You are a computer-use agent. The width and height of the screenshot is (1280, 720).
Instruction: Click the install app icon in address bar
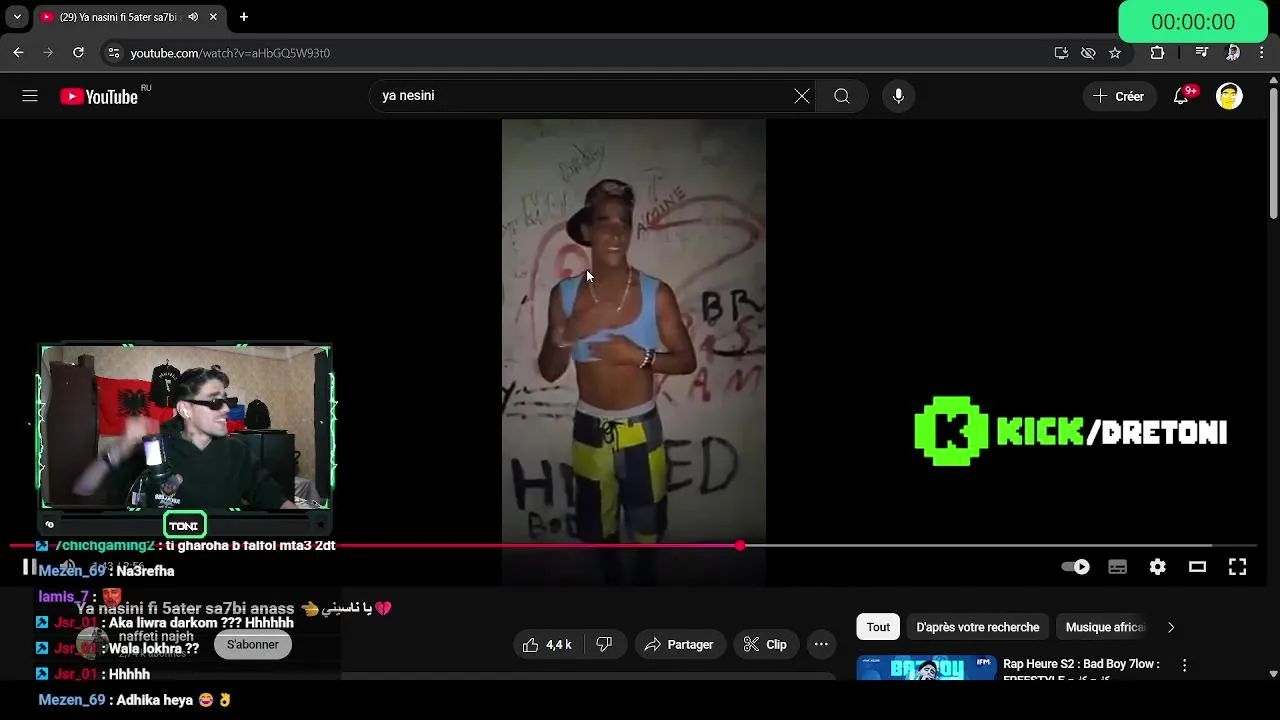[x=1061, y=53]
